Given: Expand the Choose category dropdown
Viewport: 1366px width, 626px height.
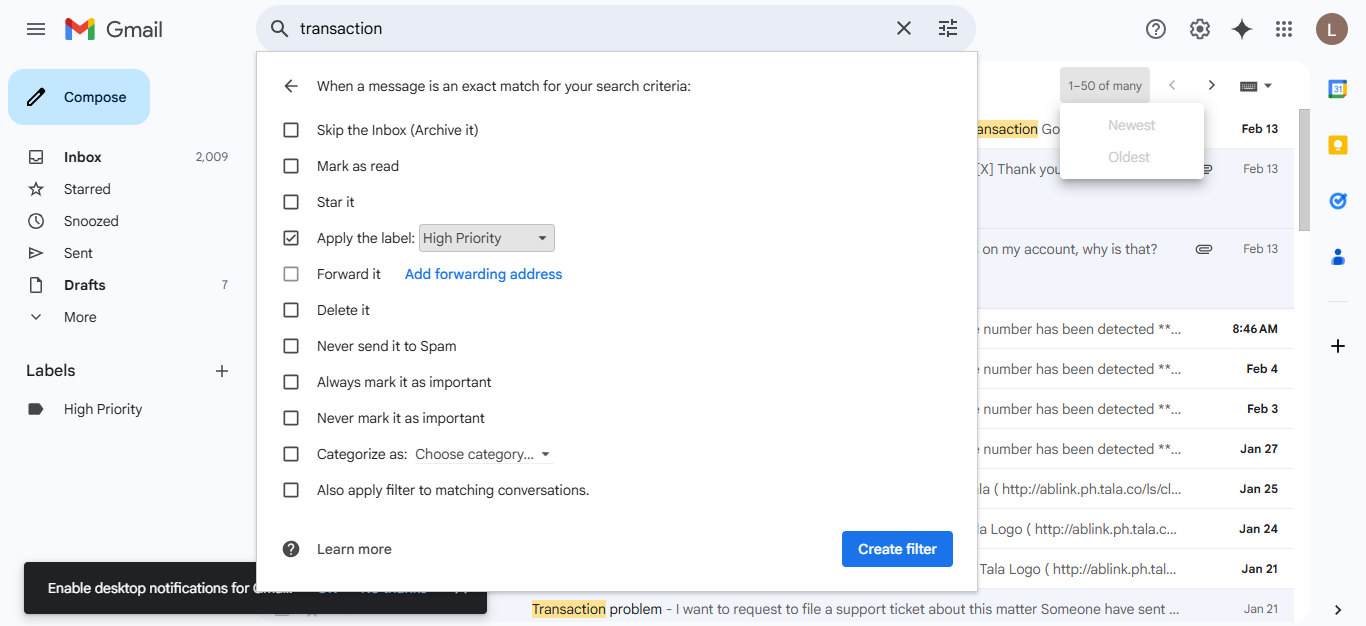Looking at the screenshot, I should [x=483, y=454].
